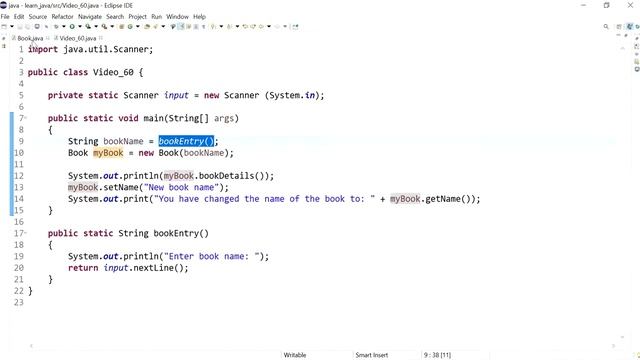Toggle Word Wrap in the toolbar
Screen dimensions: 640x360
tap(189, 27)
